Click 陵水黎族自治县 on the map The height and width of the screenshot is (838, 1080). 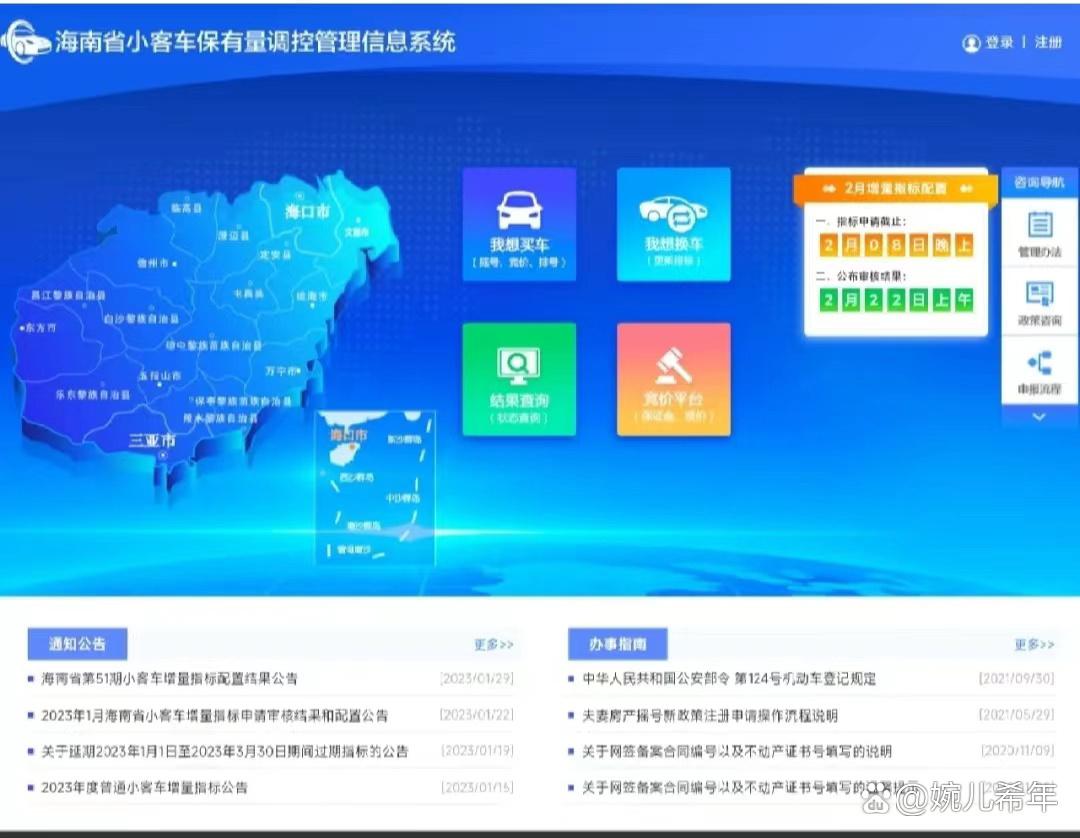(220, 418)
